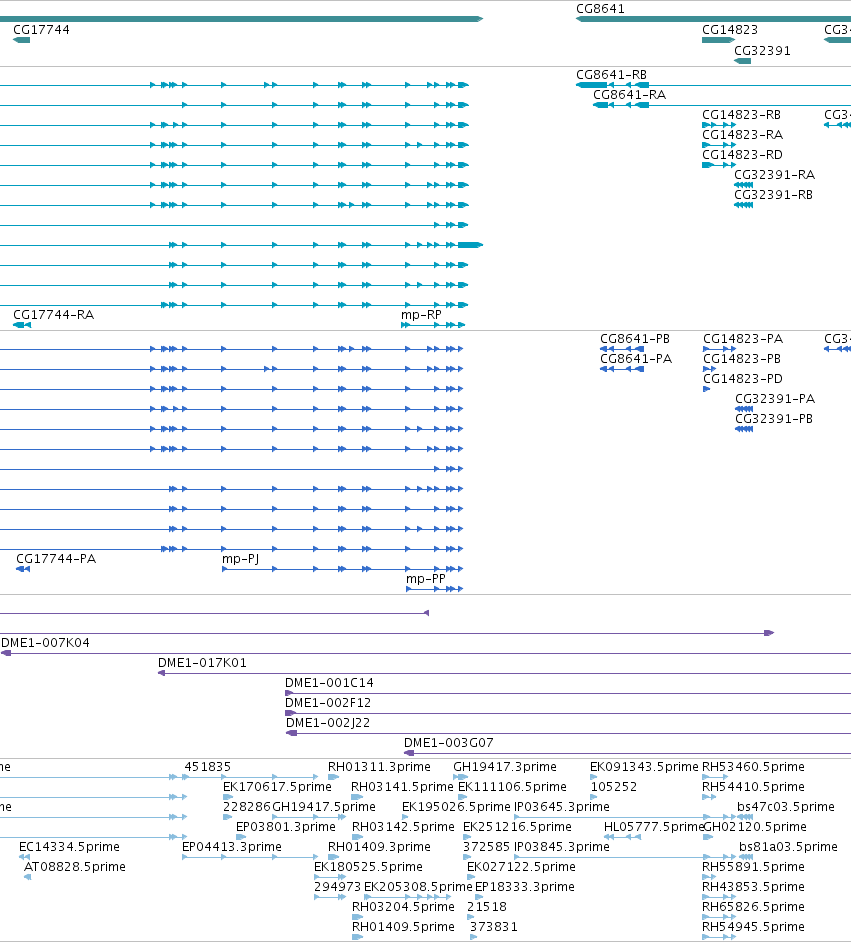Select the 451835 EST label
851x942 pixels.
207,767
